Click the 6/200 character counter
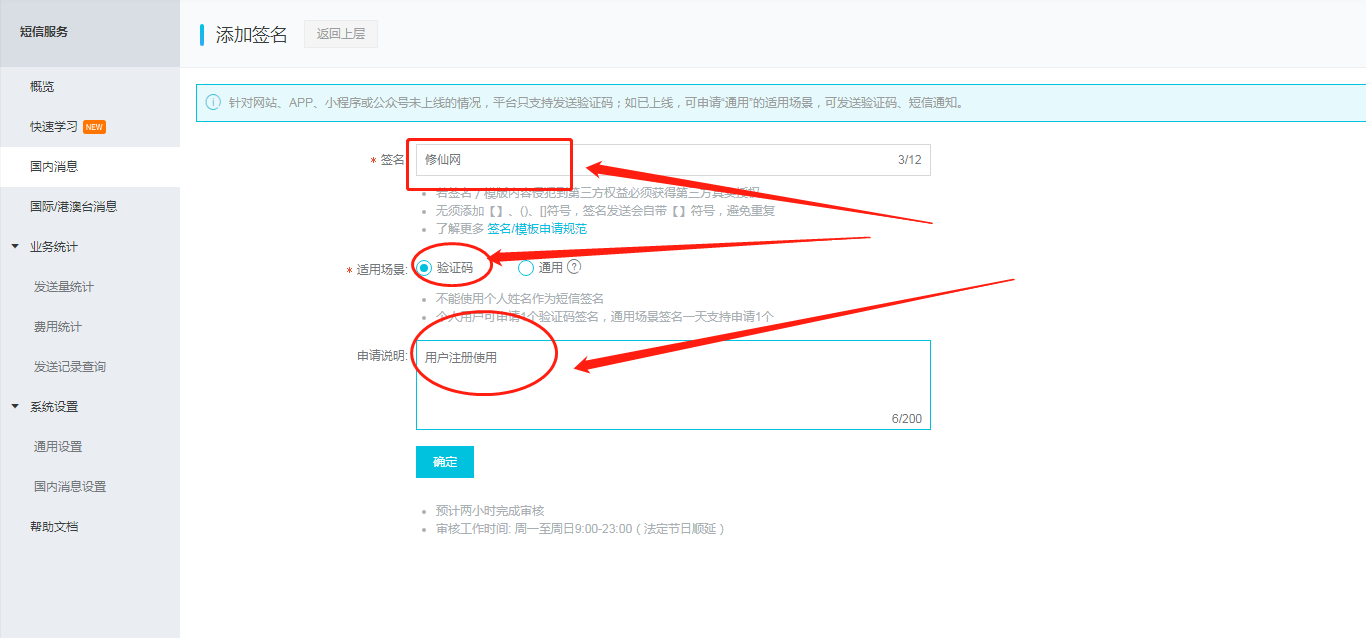Screen dimensions: 1366x638 (x=907, y=419)
